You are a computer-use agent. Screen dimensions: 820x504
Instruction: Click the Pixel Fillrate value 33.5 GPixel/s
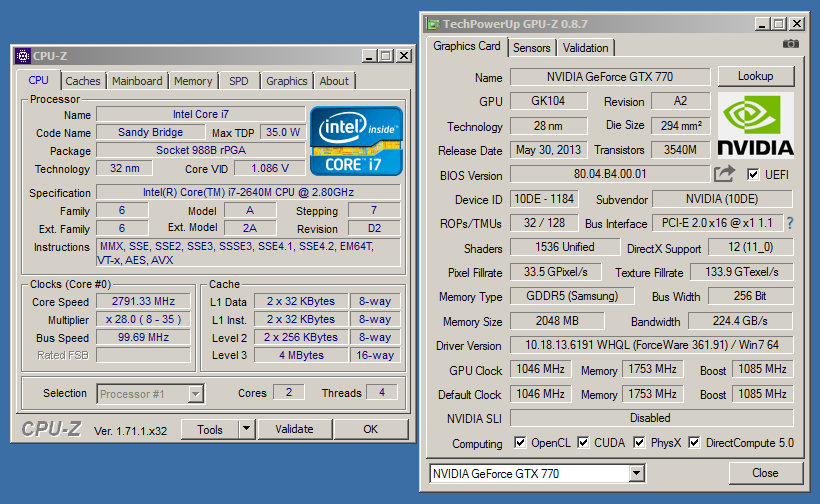click(555, 272)
